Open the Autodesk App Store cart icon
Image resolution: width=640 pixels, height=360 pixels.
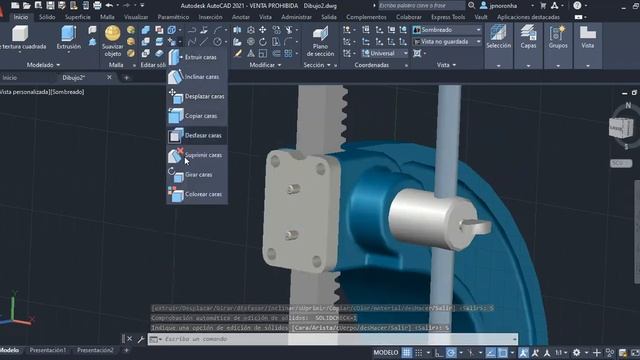(x=543, y=5)
